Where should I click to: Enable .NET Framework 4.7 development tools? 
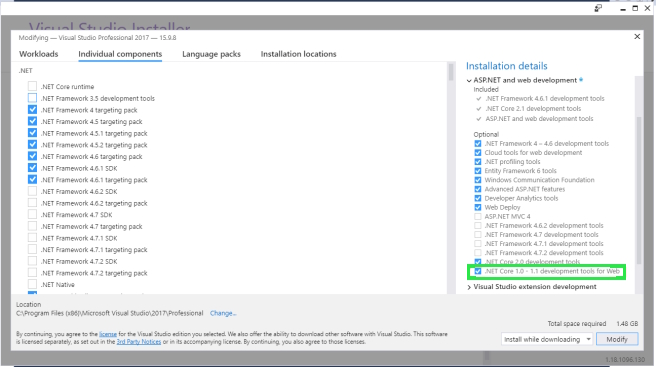point(478,235)
